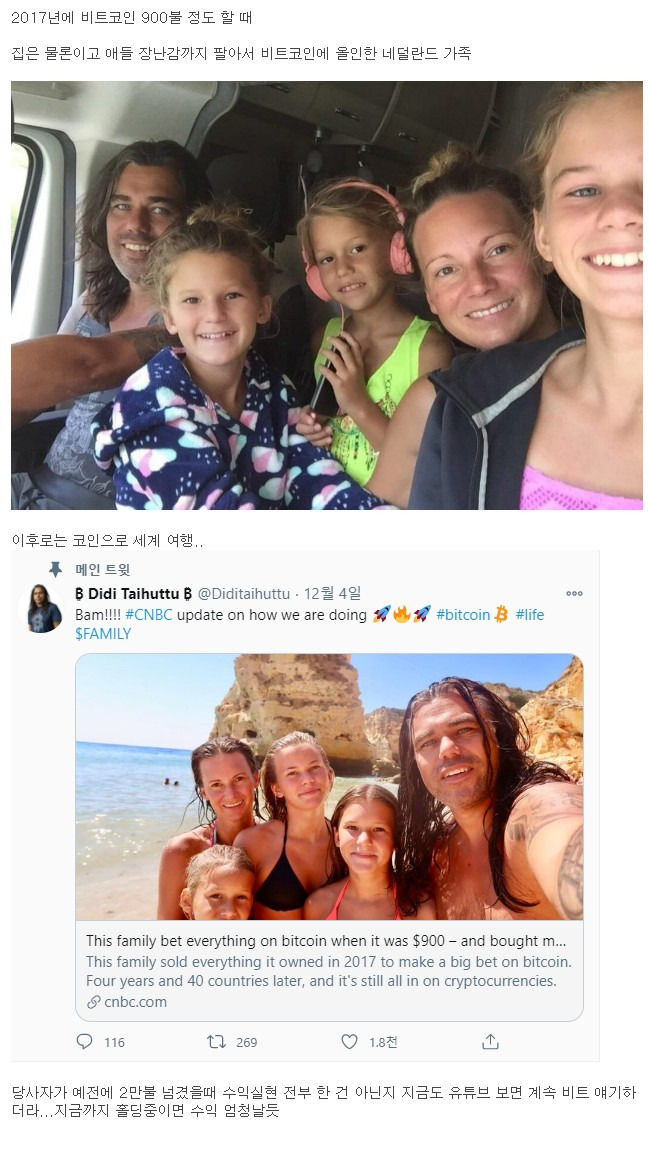Screen dimensions: 648x1161
Task: Open the #bitcoin hashtag
Action: click(x=463, y=615)
